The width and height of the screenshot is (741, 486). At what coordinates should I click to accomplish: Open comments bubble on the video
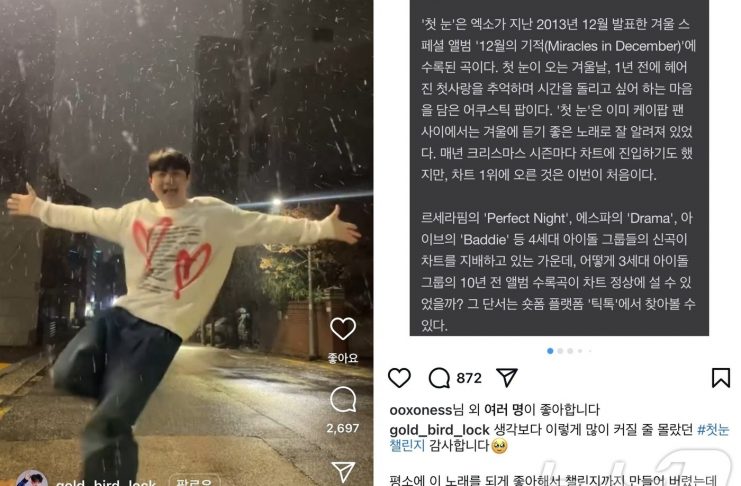(343, 400)
